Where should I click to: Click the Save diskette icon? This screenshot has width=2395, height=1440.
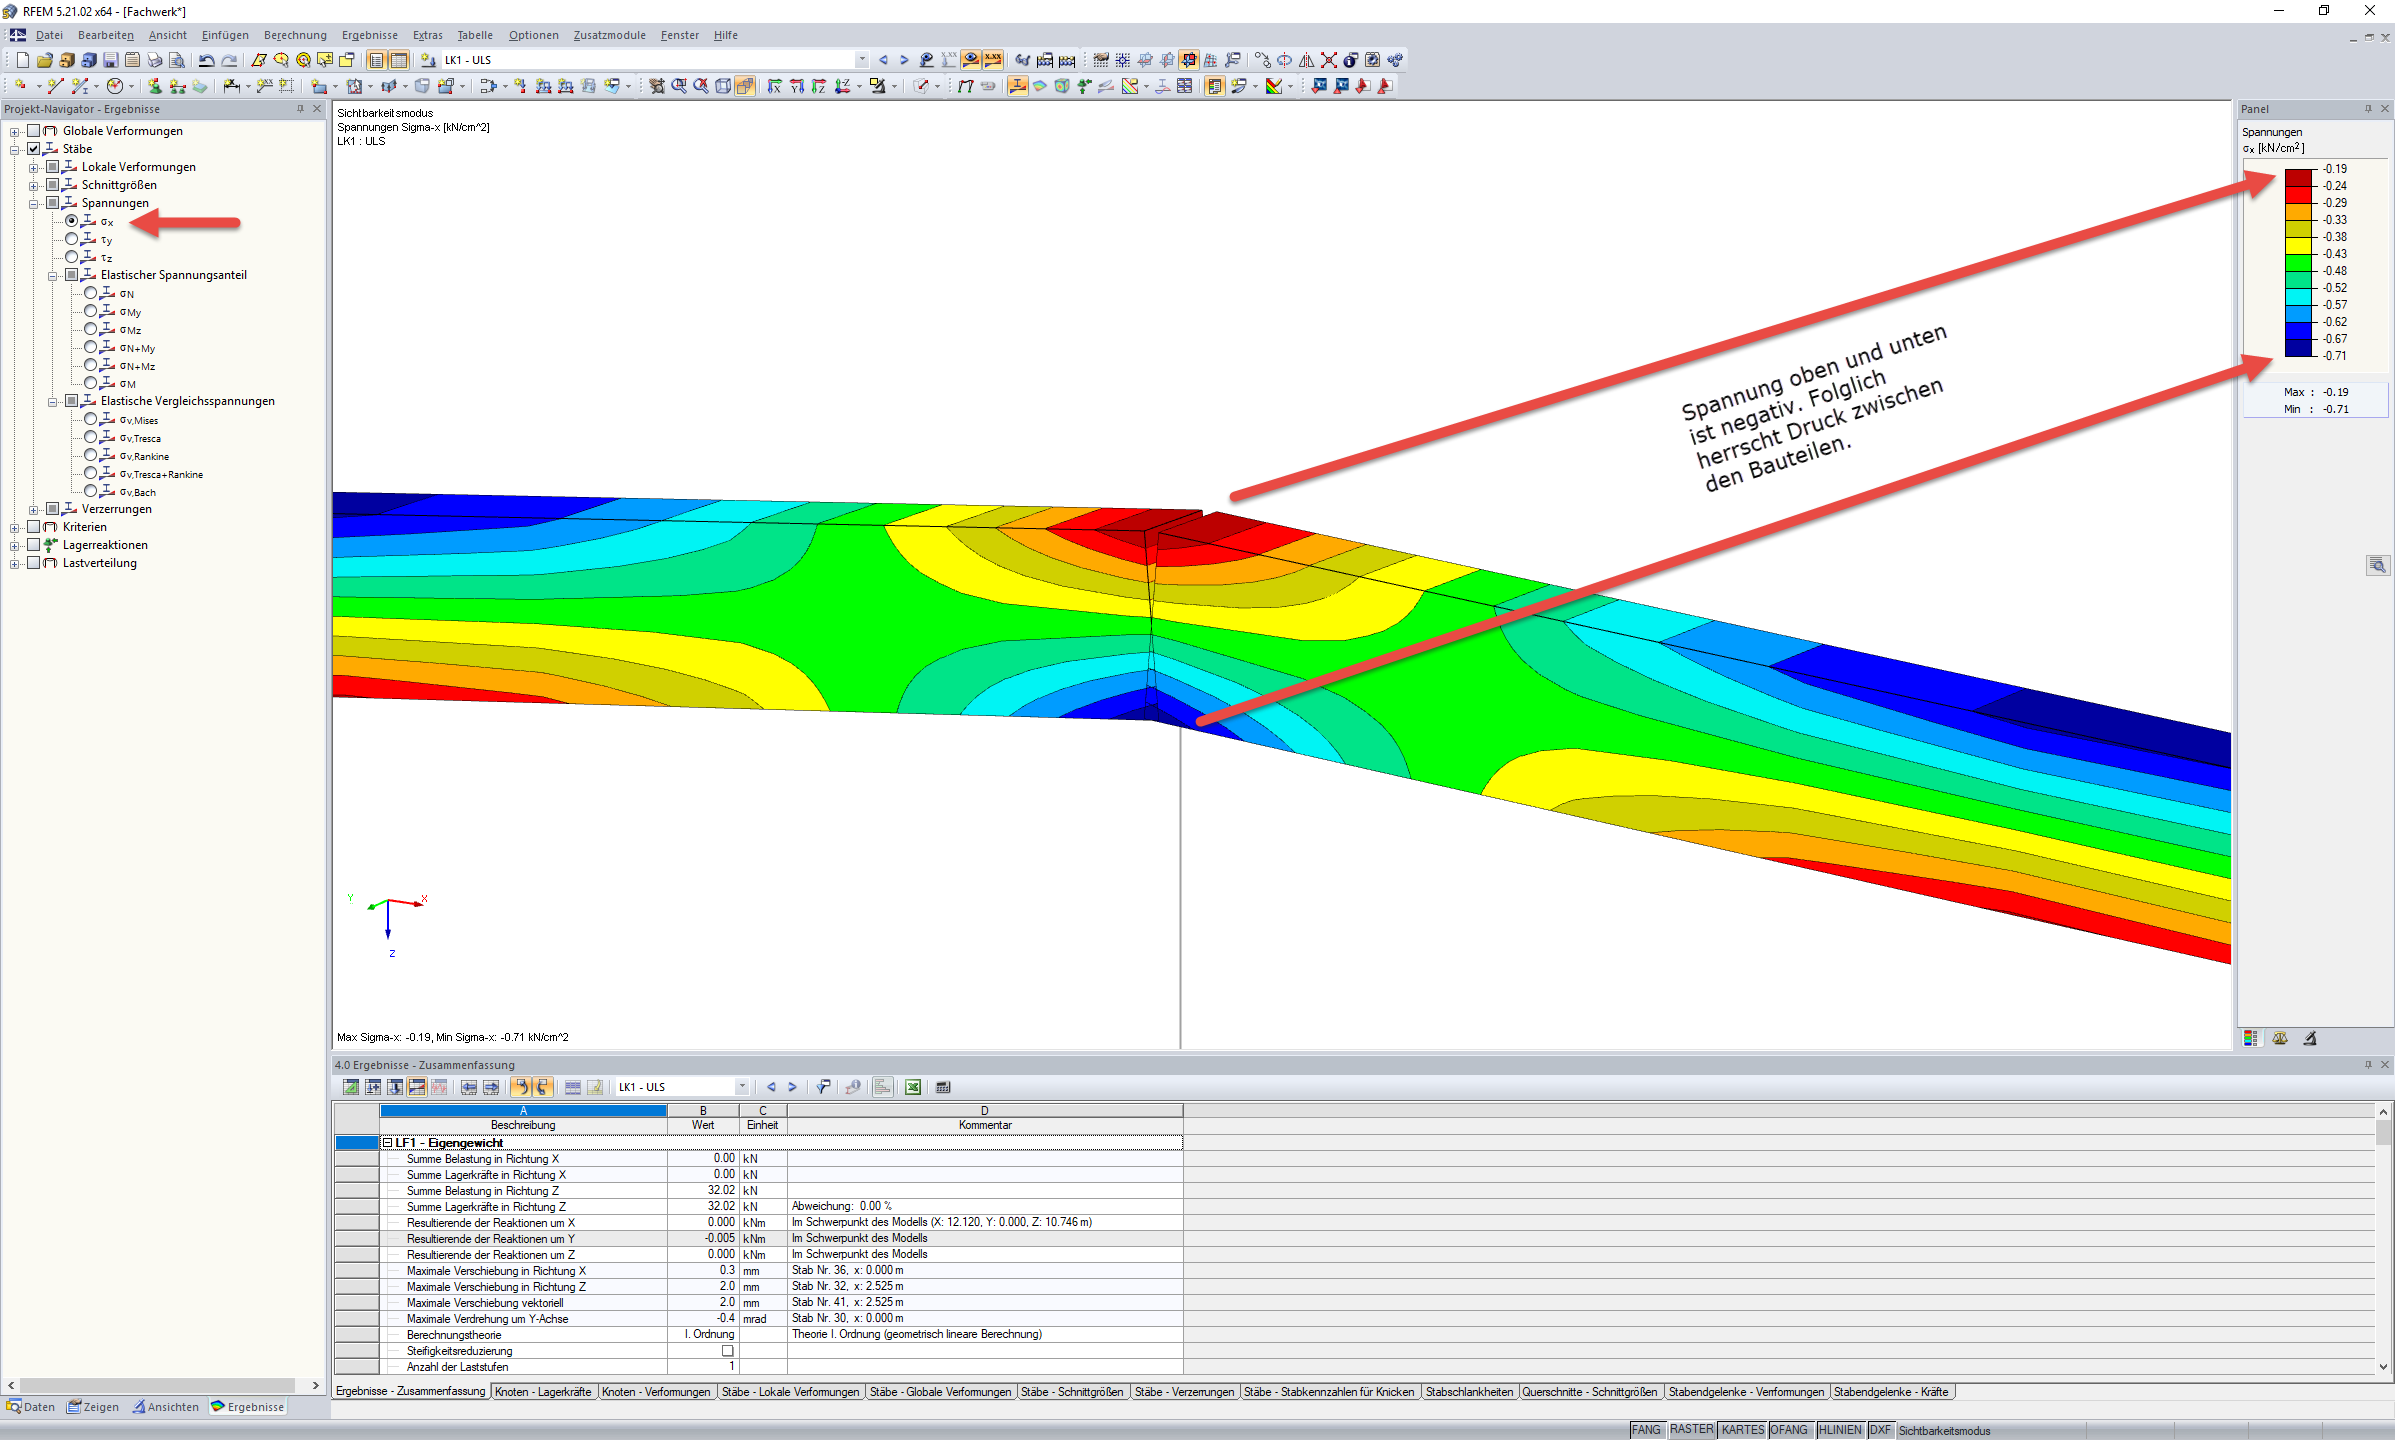pyautogui.click(x=110, y=60)
